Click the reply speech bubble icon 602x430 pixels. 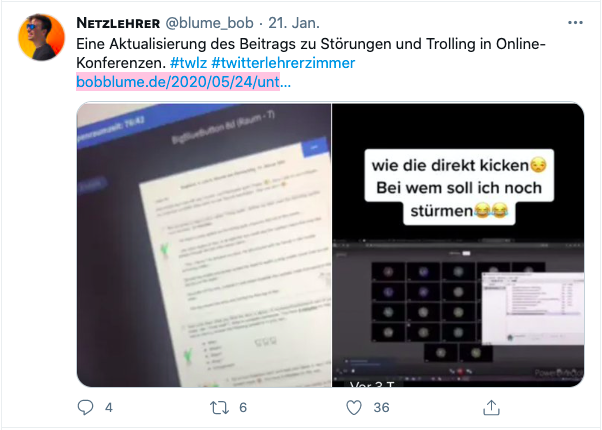85,407
